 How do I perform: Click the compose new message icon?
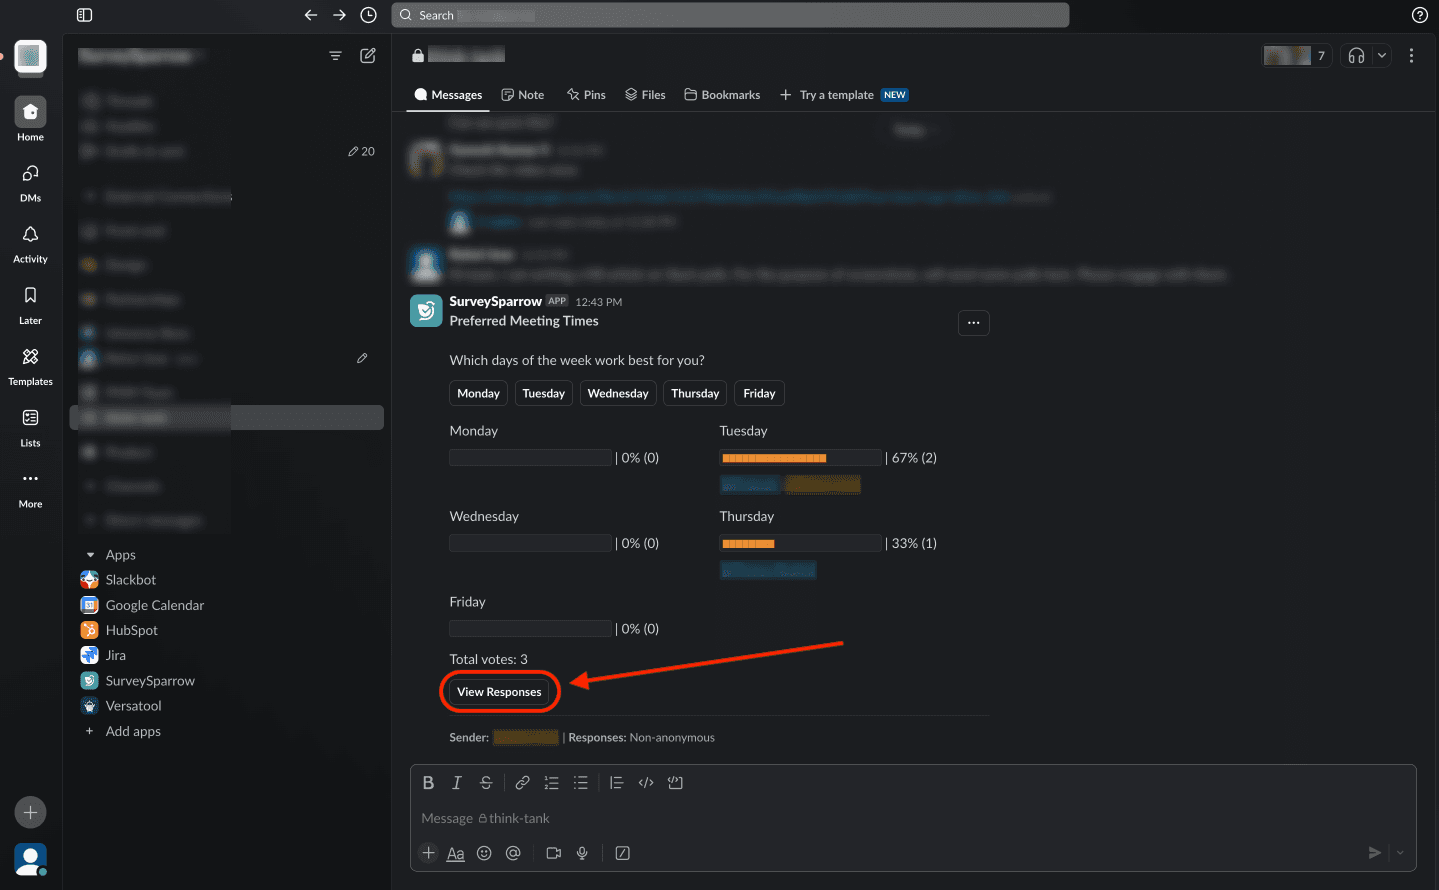pyautogui.click(x=368, y=56)
